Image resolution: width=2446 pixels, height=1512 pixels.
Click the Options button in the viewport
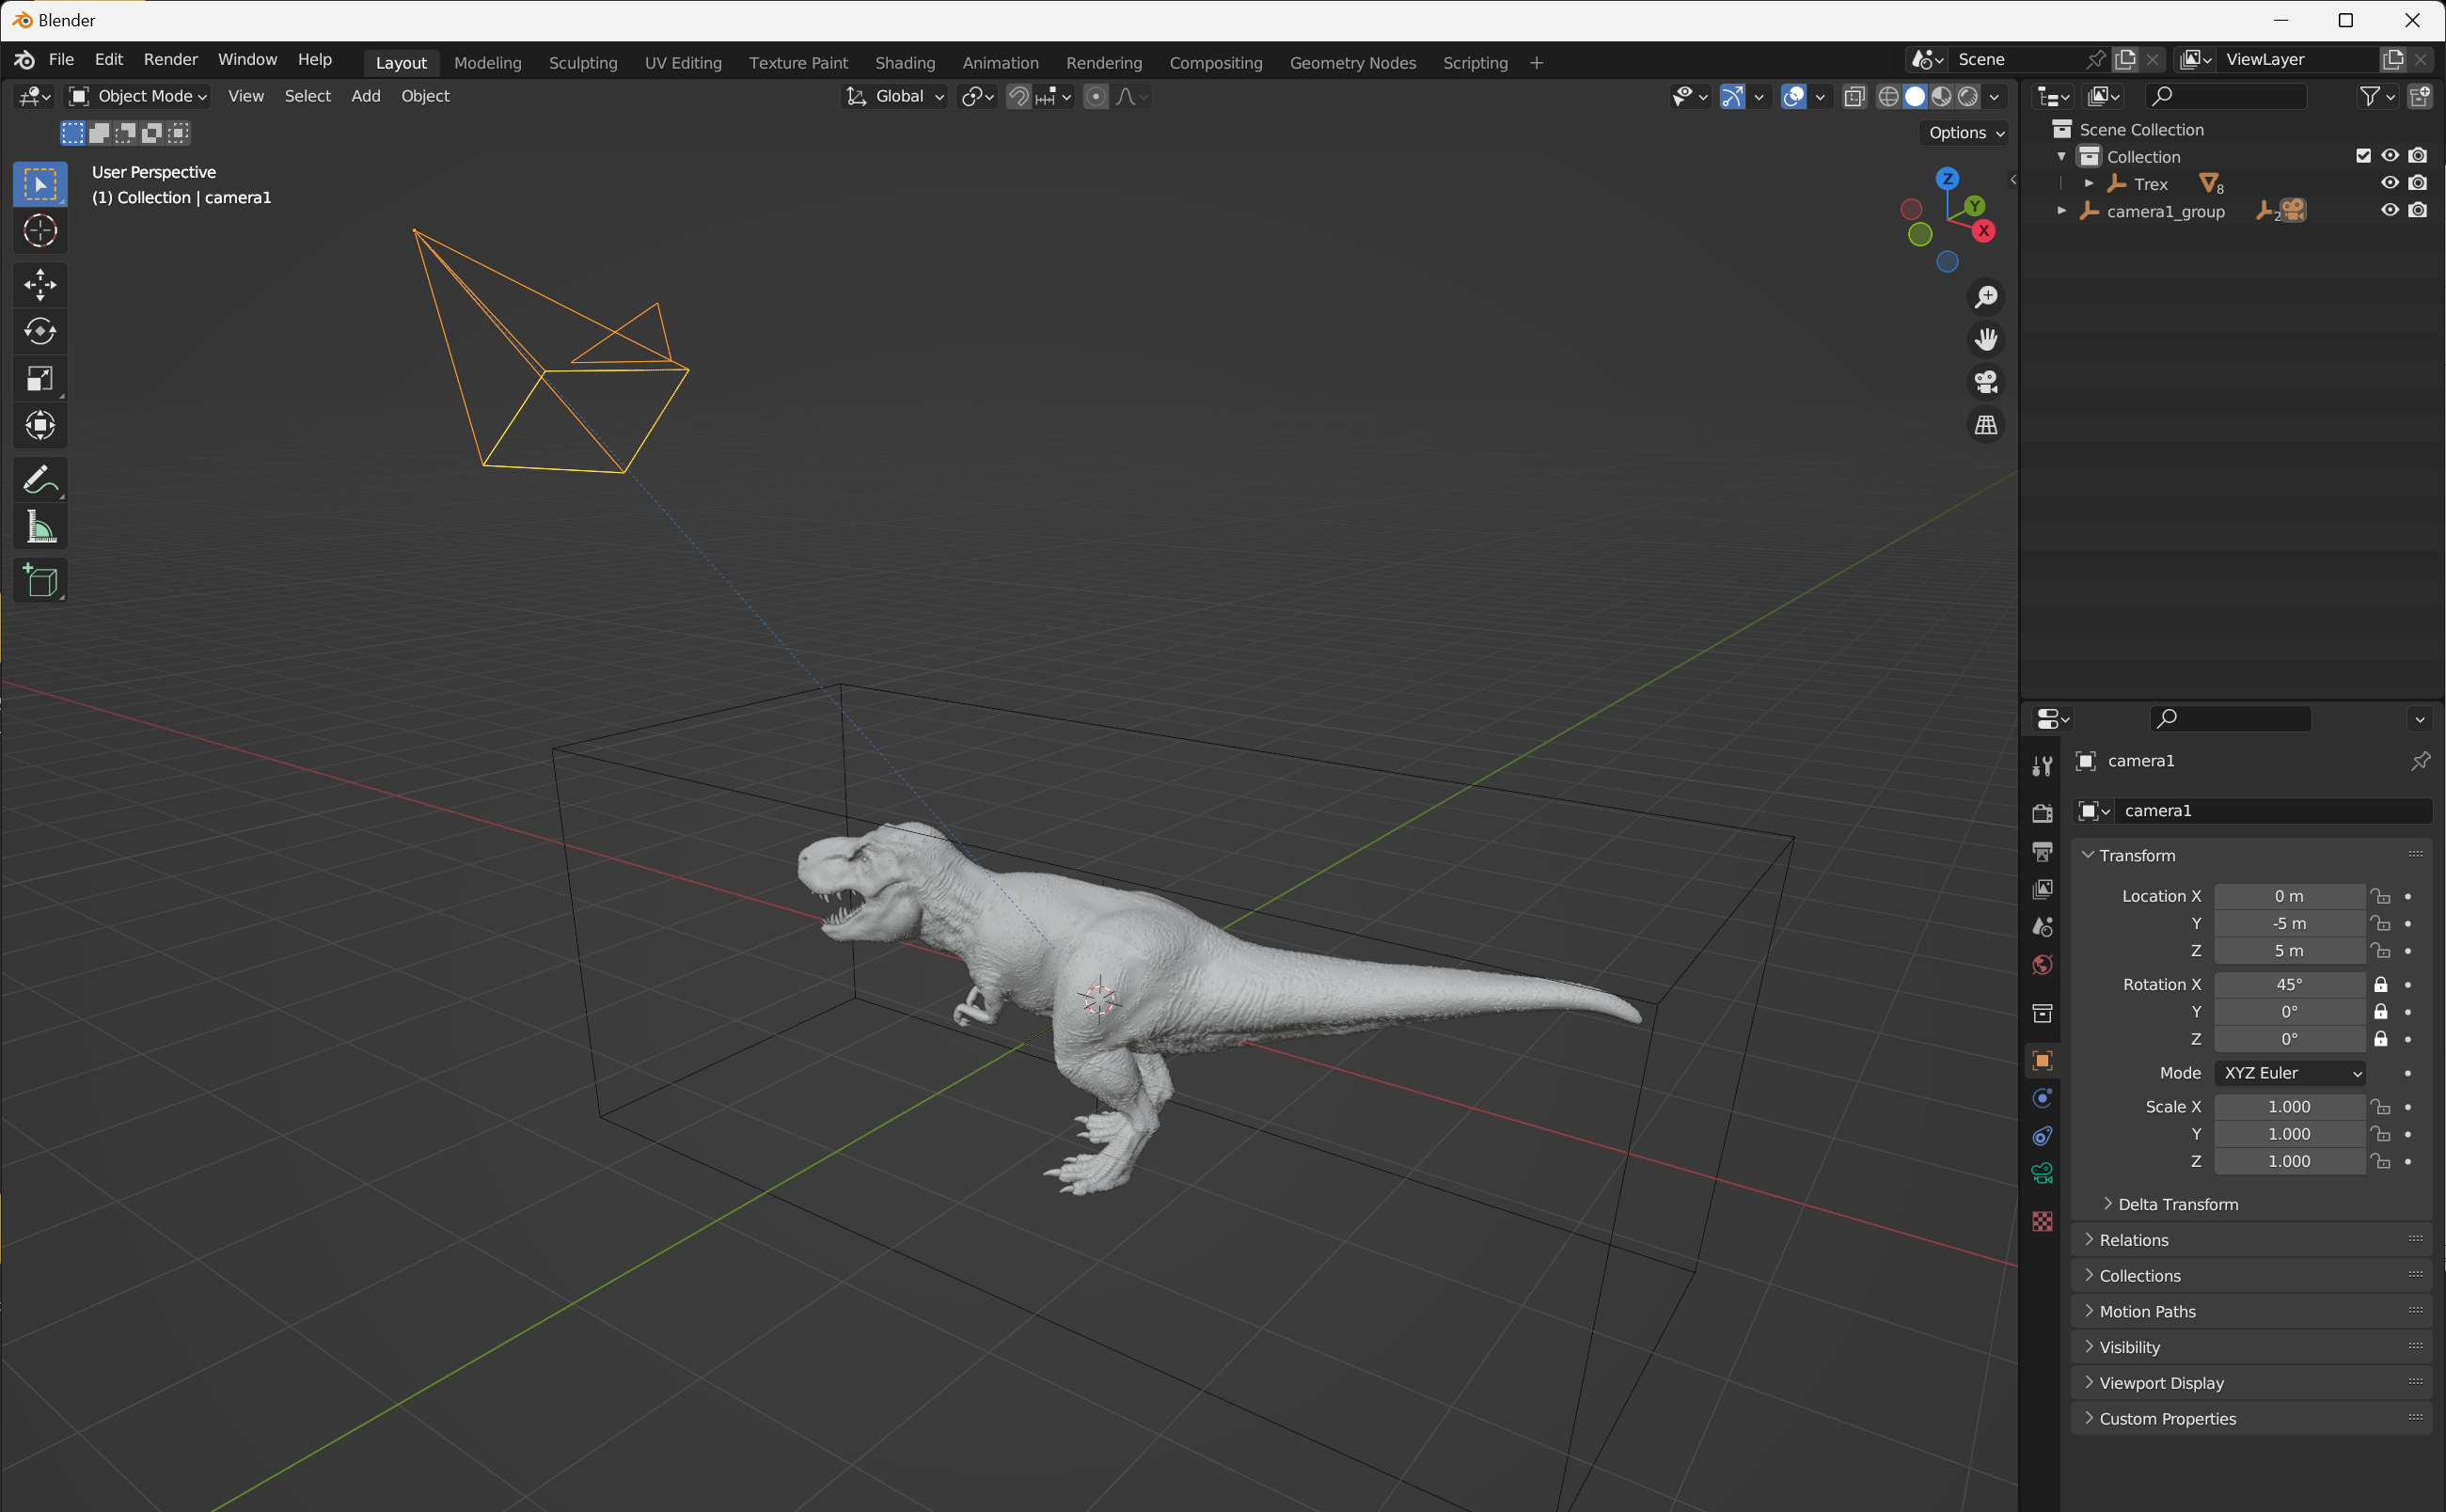pos(1959,132)
